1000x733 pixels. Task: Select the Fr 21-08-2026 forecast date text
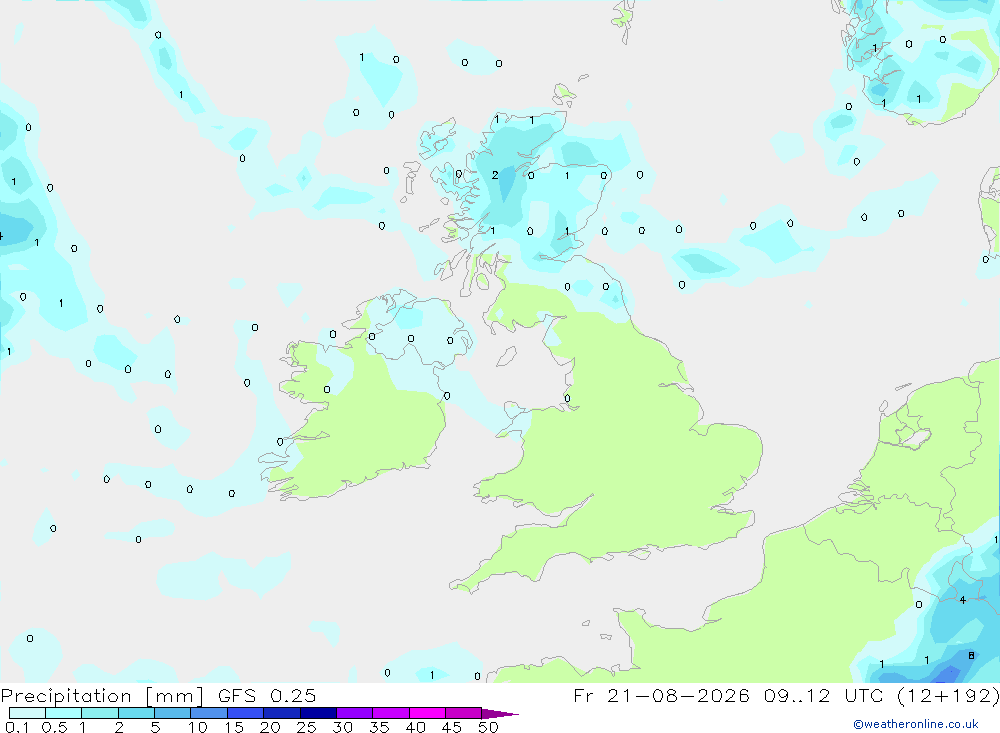[x=661, y=695]
